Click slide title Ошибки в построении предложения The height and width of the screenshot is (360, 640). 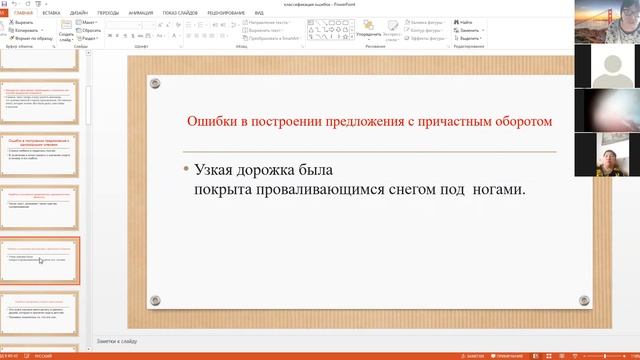[x=369, y=121]
